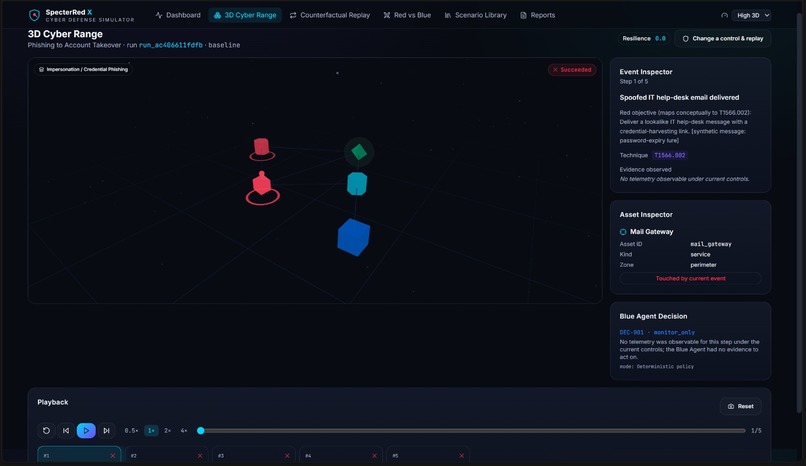Image resolution: width=806 pixels, height=466 pixels.
Task: Click the T1566.002 technique tag
Action: tap(670, 155)
